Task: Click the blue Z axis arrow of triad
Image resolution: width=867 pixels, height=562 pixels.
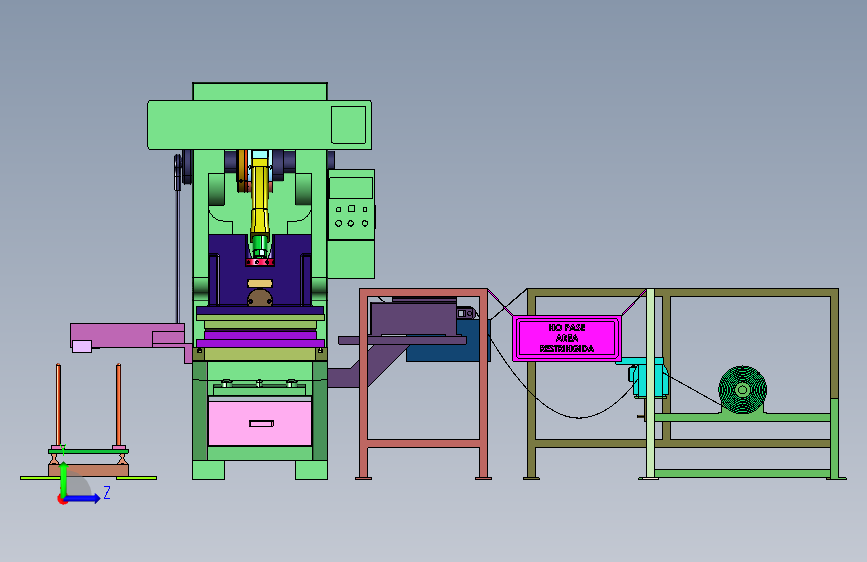Action: pos(83,498)
